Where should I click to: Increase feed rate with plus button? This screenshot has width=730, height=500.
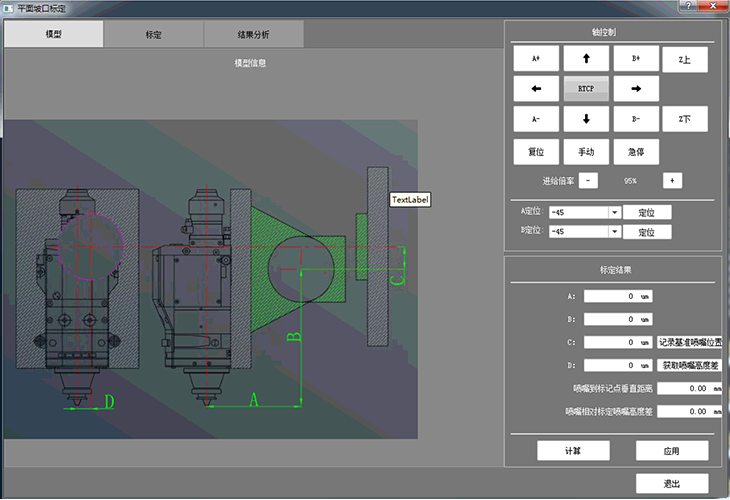pos(672,180)
